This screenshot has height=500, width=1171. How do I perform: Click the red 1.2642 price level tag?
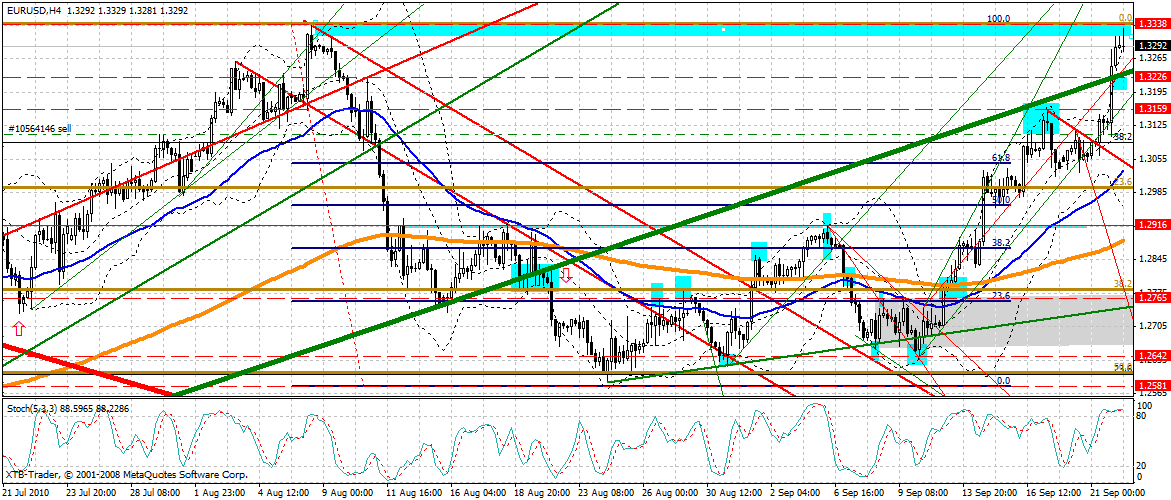click(x=1151, y=355)
